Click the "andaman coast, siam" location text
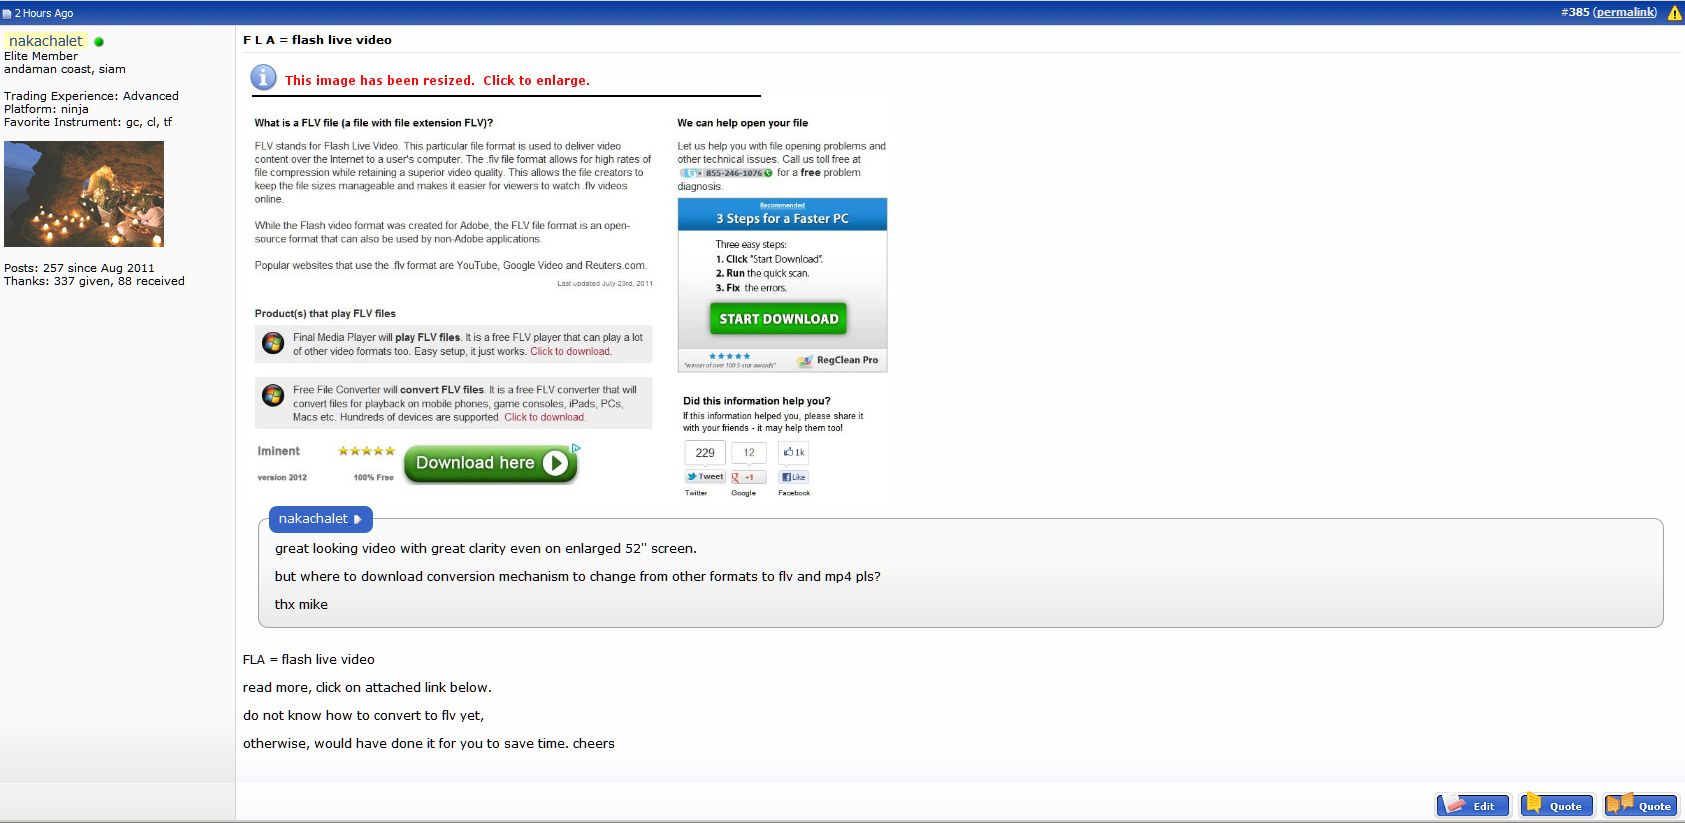Screen dimensions: 1685x823 (x=65, y=69)
